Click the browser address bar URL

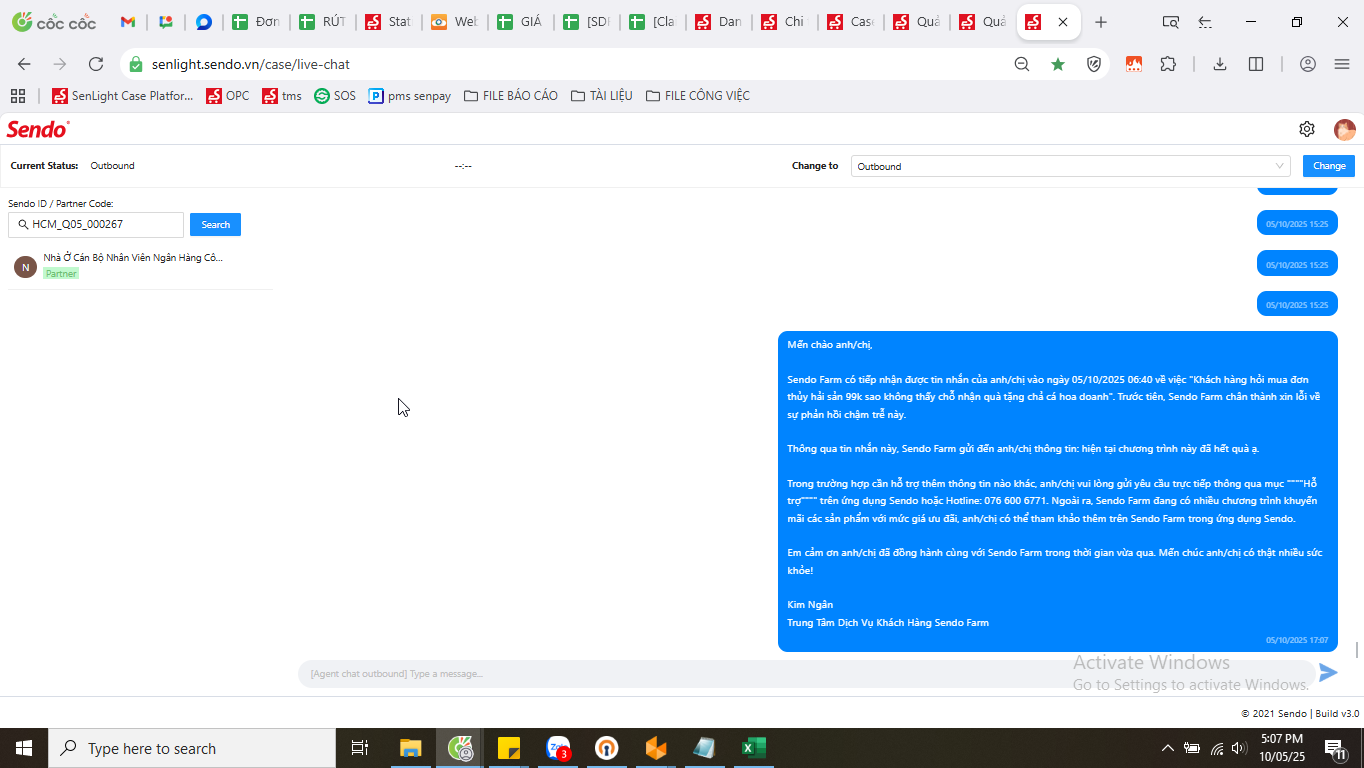click(x=251, y=64)
